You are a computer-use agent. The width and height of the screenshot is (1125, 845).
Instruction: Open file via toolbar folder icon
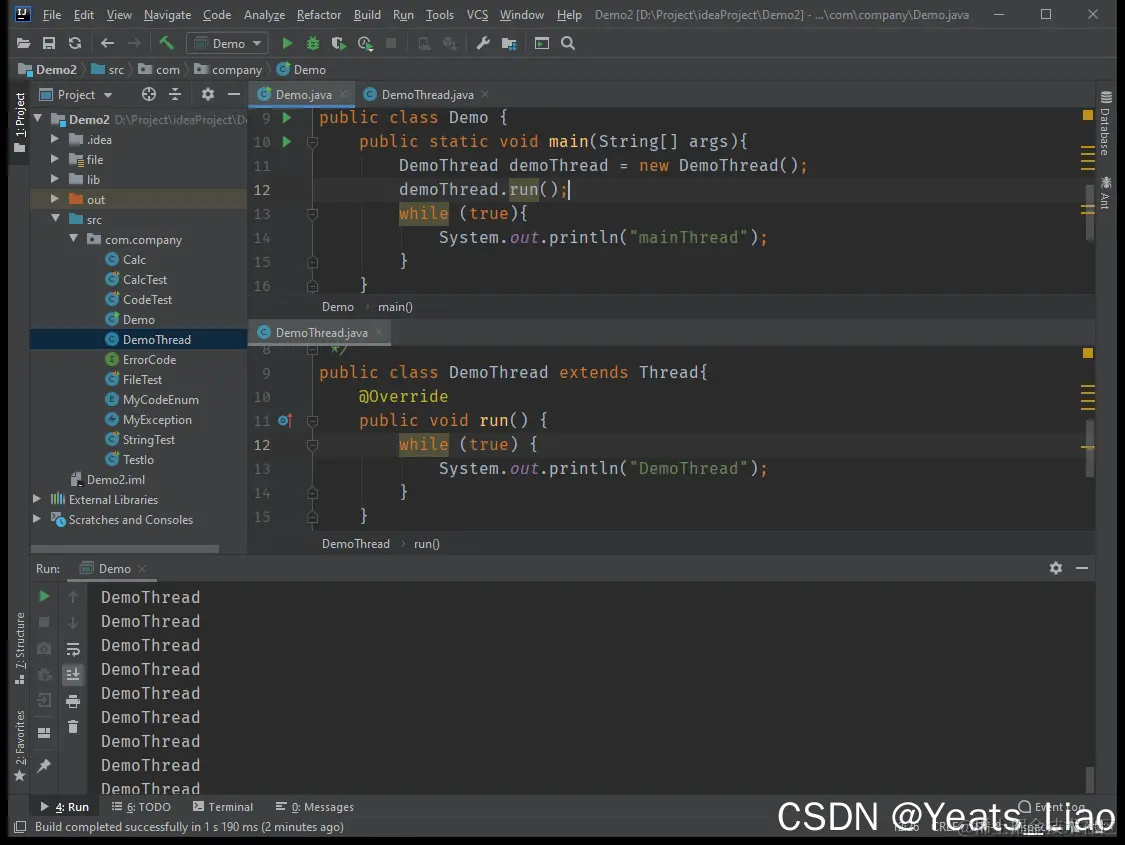pos(24,44)
